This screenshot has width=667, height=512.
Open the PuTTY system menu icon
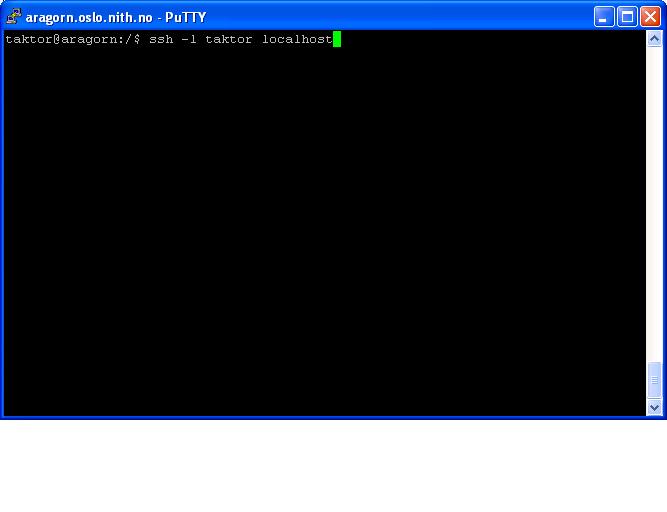coord(14,17)
